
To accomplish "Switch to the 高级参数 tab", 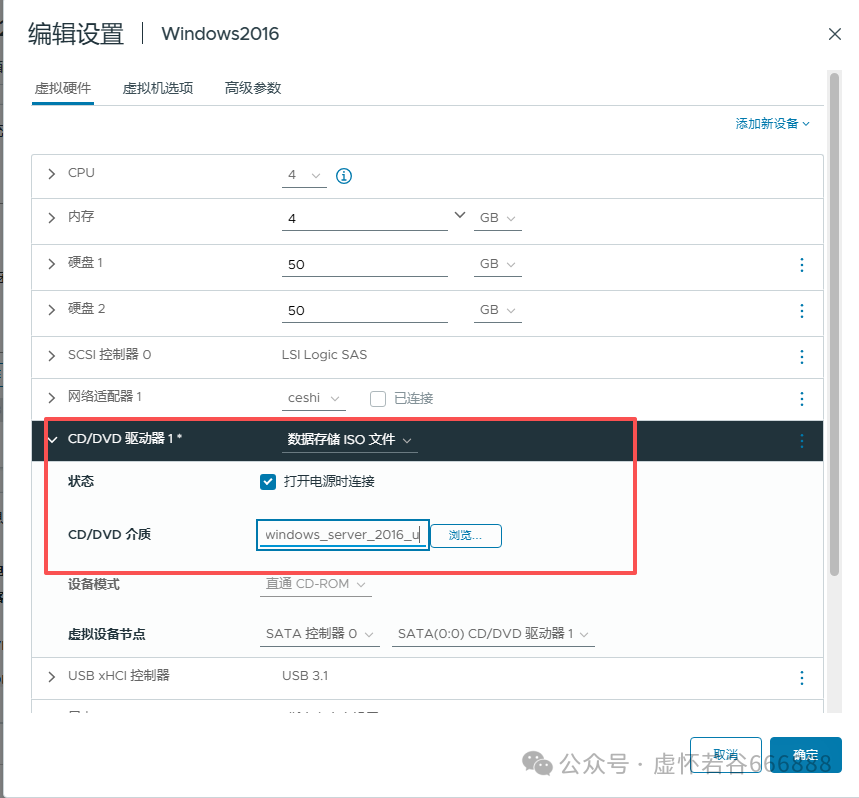I will [253, 88].
